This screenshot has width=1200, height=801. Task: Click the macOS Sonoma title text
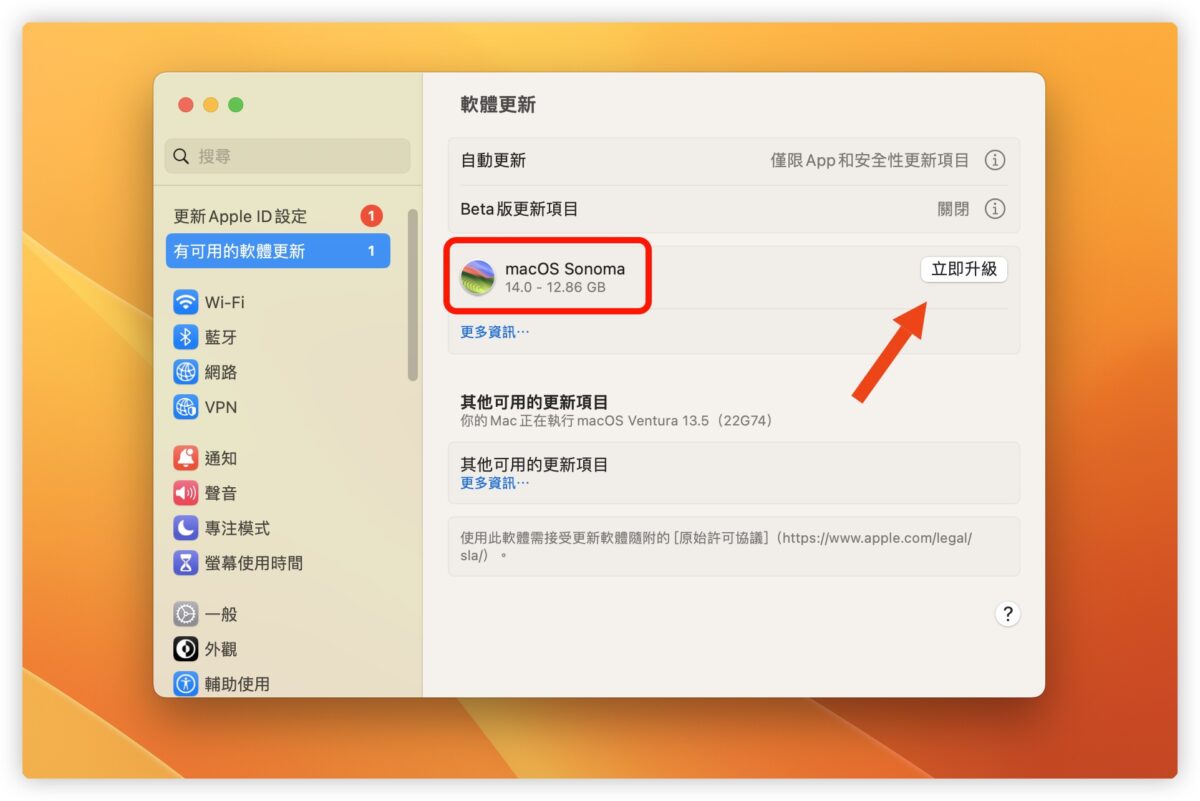565,268
